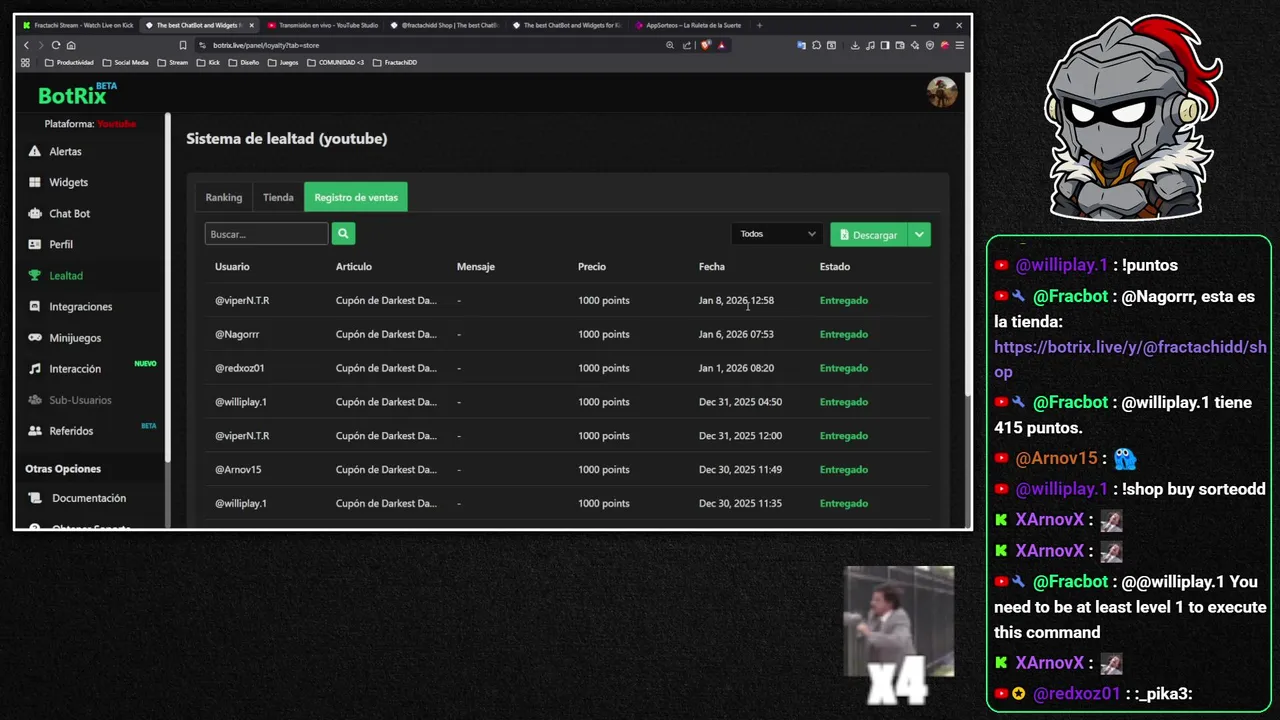Click the Estado column header

click(x=835, y=266)
